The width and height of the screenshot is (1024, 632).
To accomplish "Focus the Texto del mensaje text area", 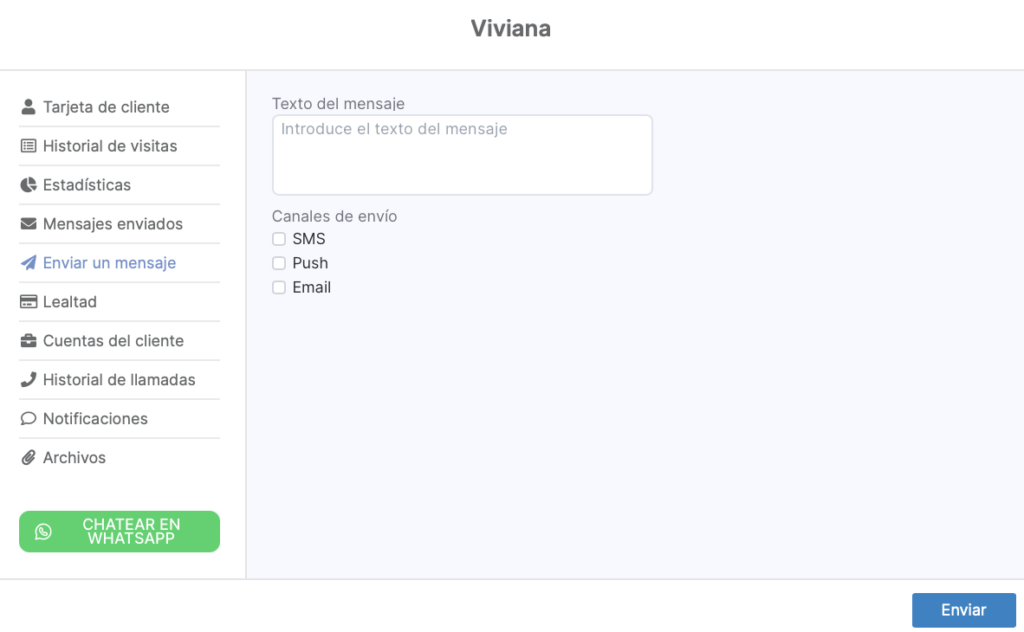I will tap(462, 155).
